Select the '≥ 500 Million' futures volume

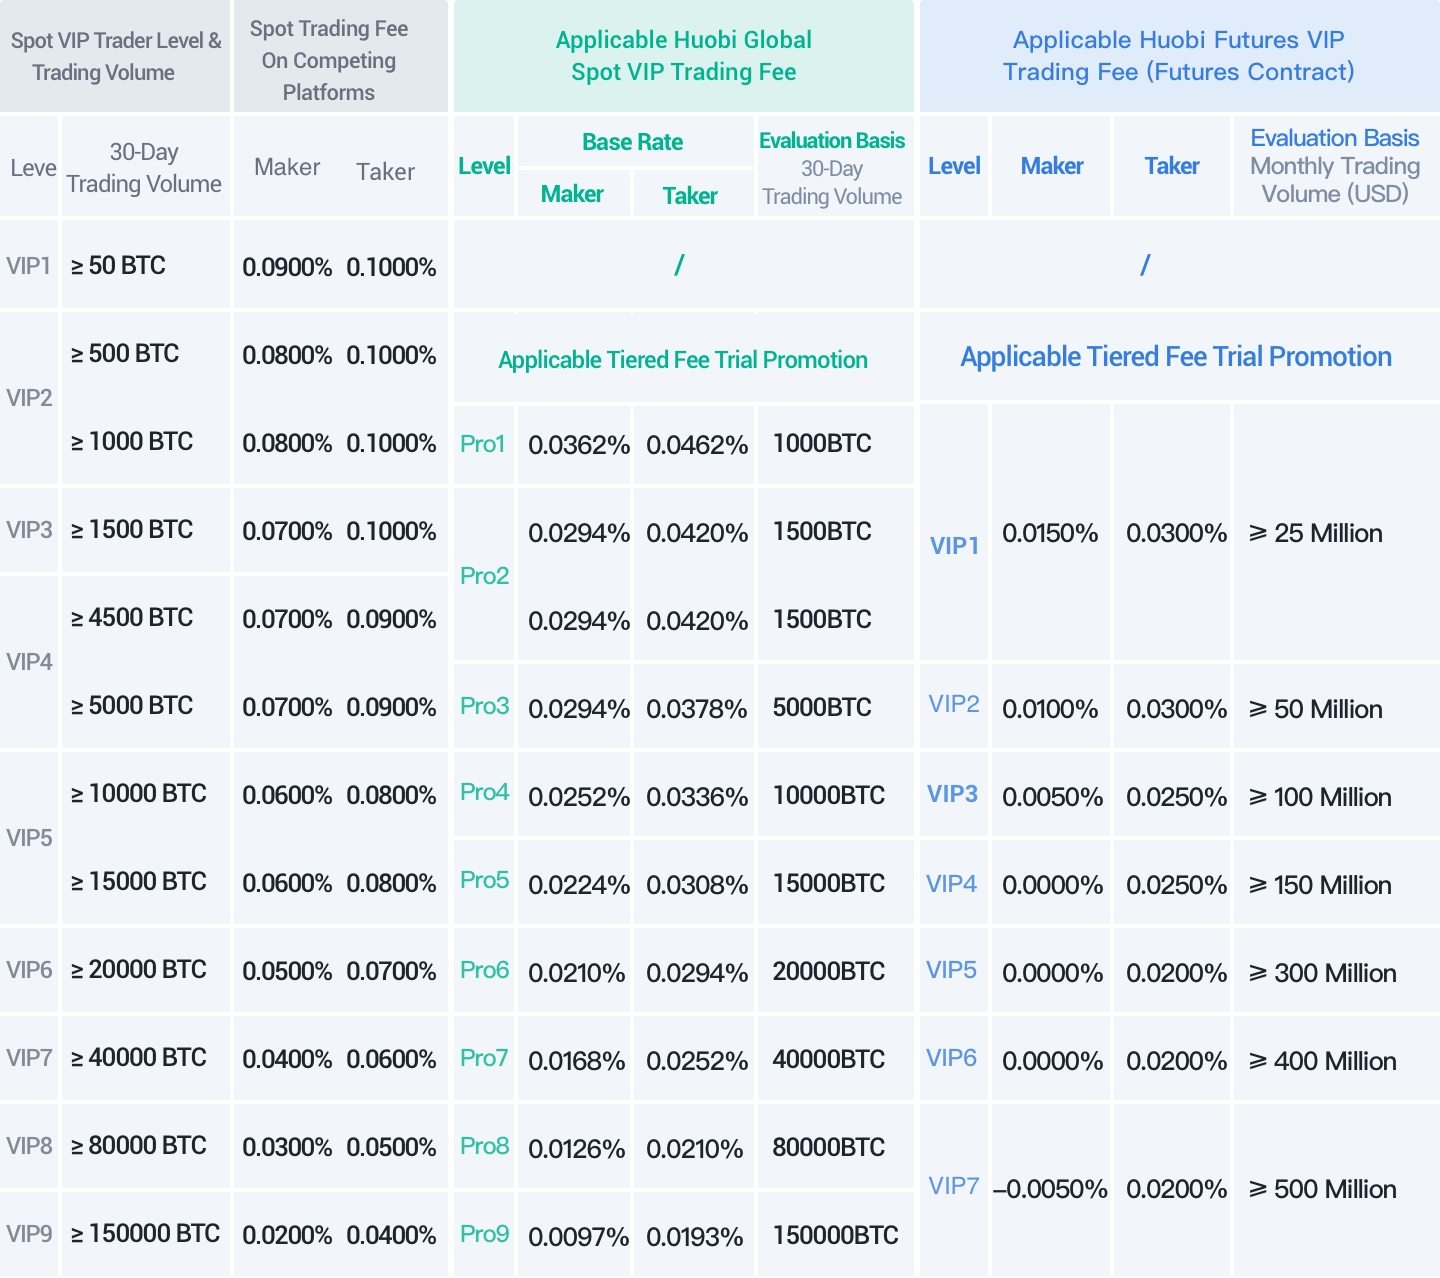(x=1323, y=1189)
